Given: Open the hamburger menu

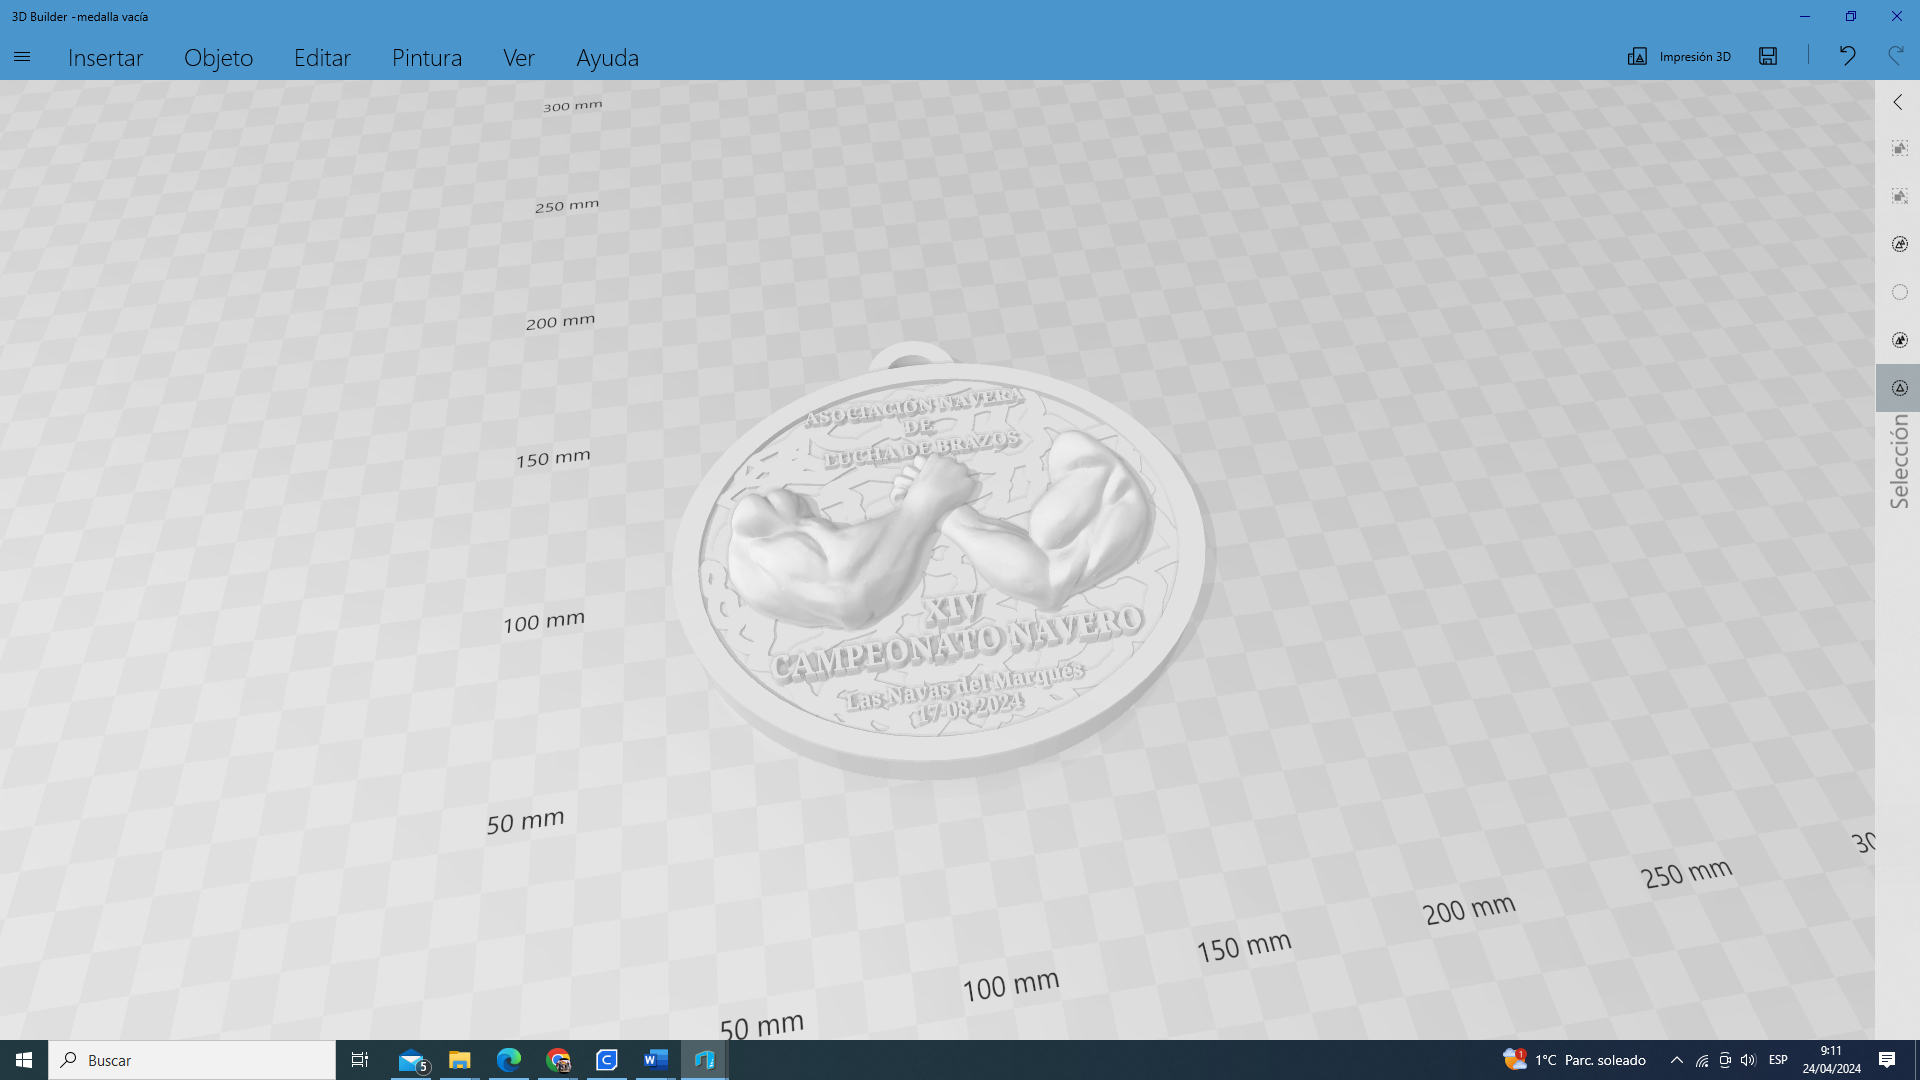Looking at the screenshot, I should click(22, 57).
